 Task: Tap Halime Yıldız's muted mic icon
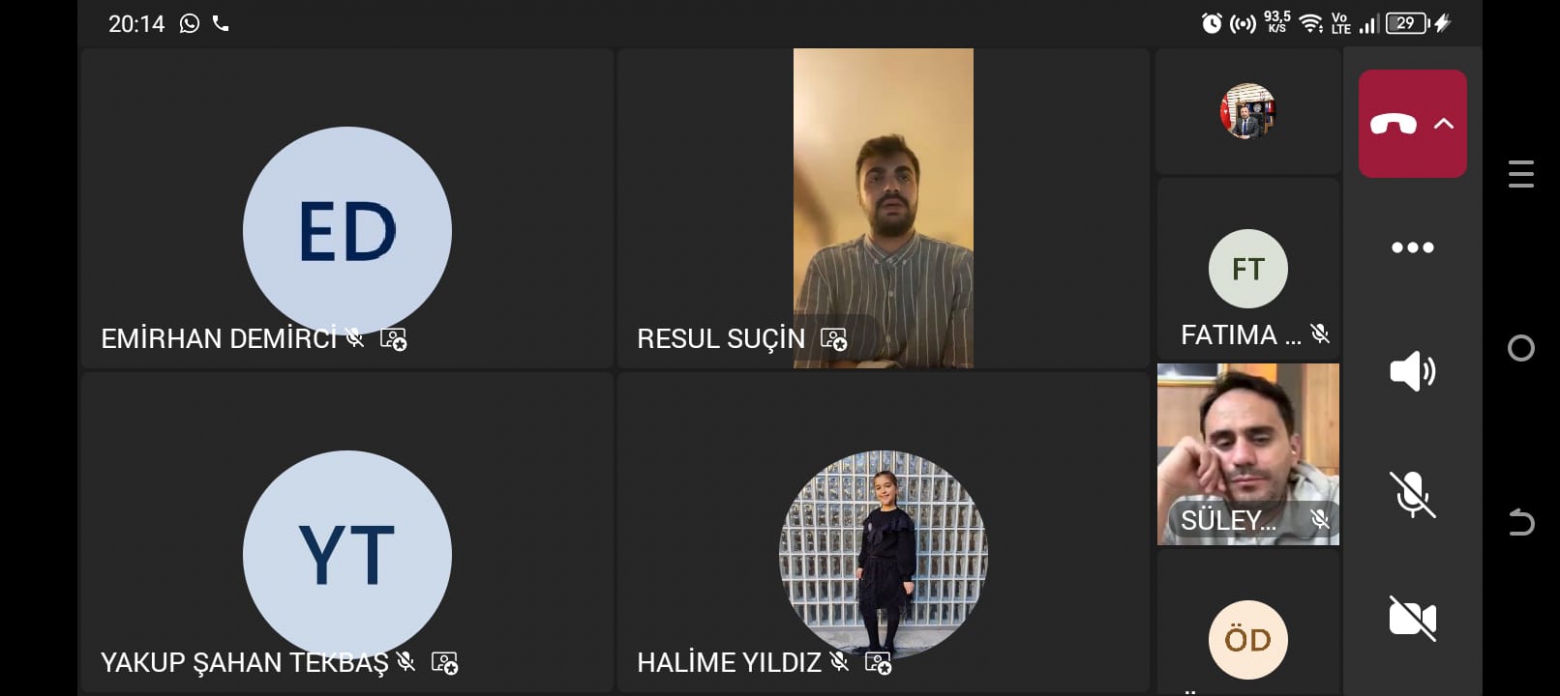click(x=839, y=662)
